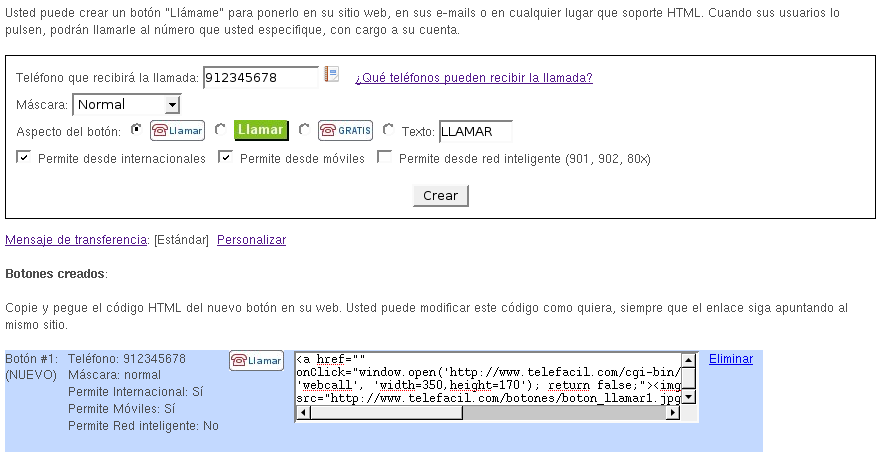Uncheck Permite desde móviles checkbox
This screenshot has width=883, height=458.
[225, 157]
